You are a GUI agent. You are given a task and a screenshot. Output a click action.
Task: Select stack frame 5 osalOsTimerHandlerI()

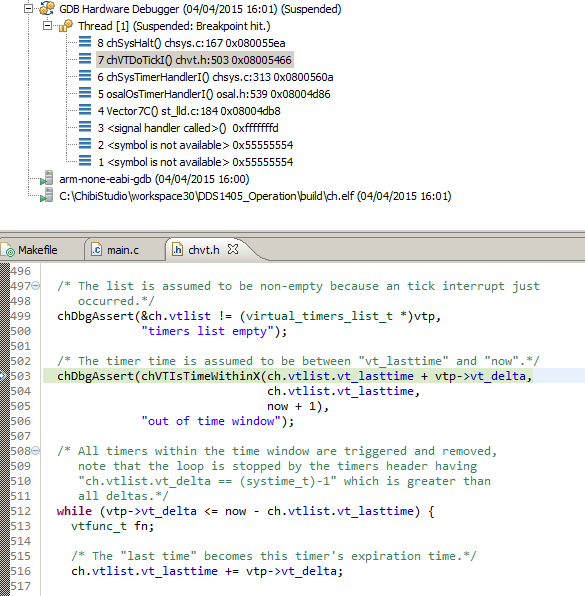tap(214, 94)
